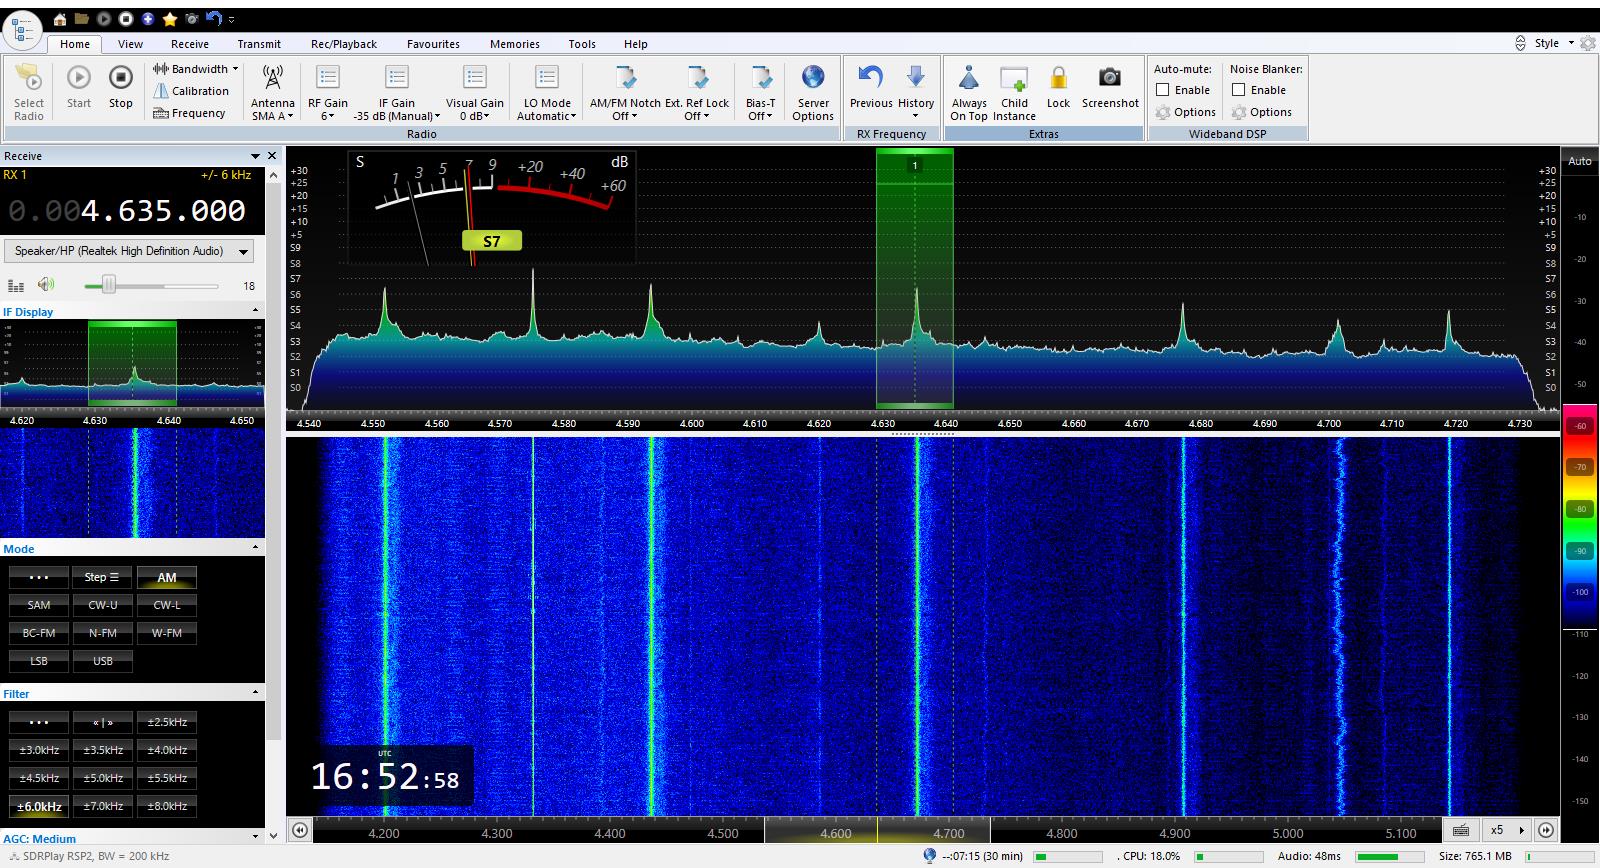Click the Lock icon in Extras

[1058, 78]
